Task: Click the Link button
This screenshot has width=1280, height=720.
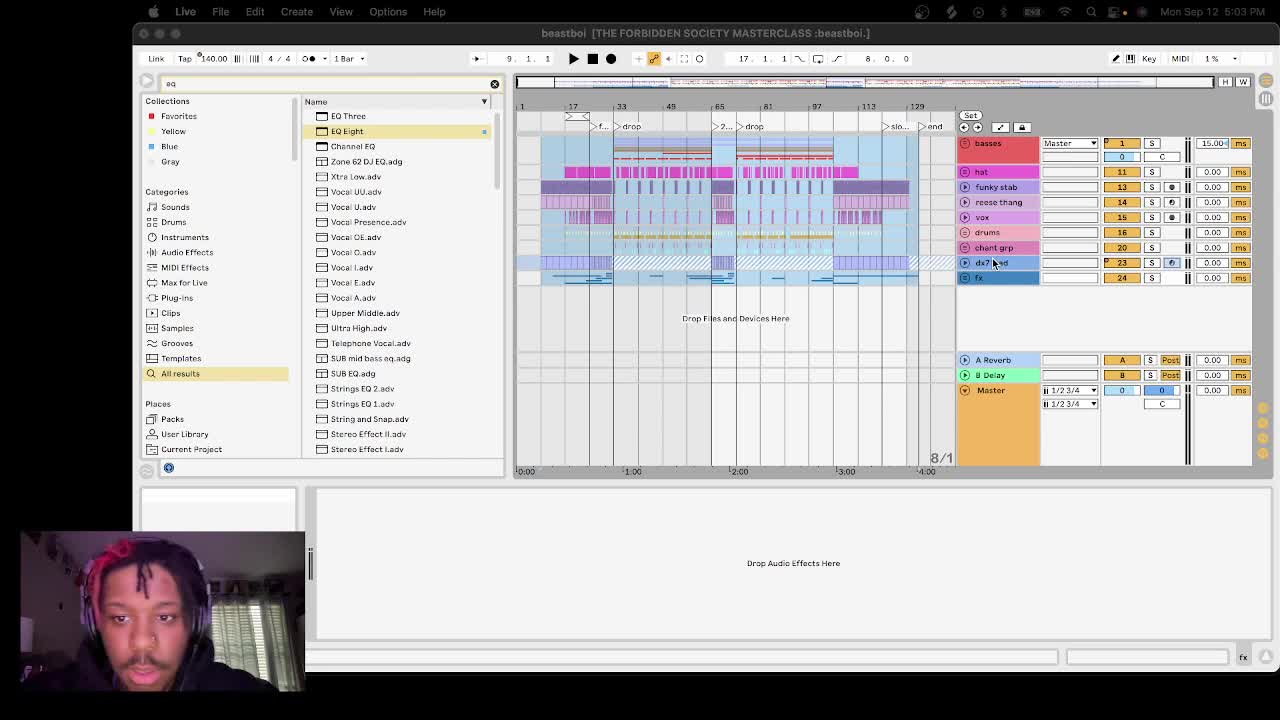Action: tap(157, 58)
